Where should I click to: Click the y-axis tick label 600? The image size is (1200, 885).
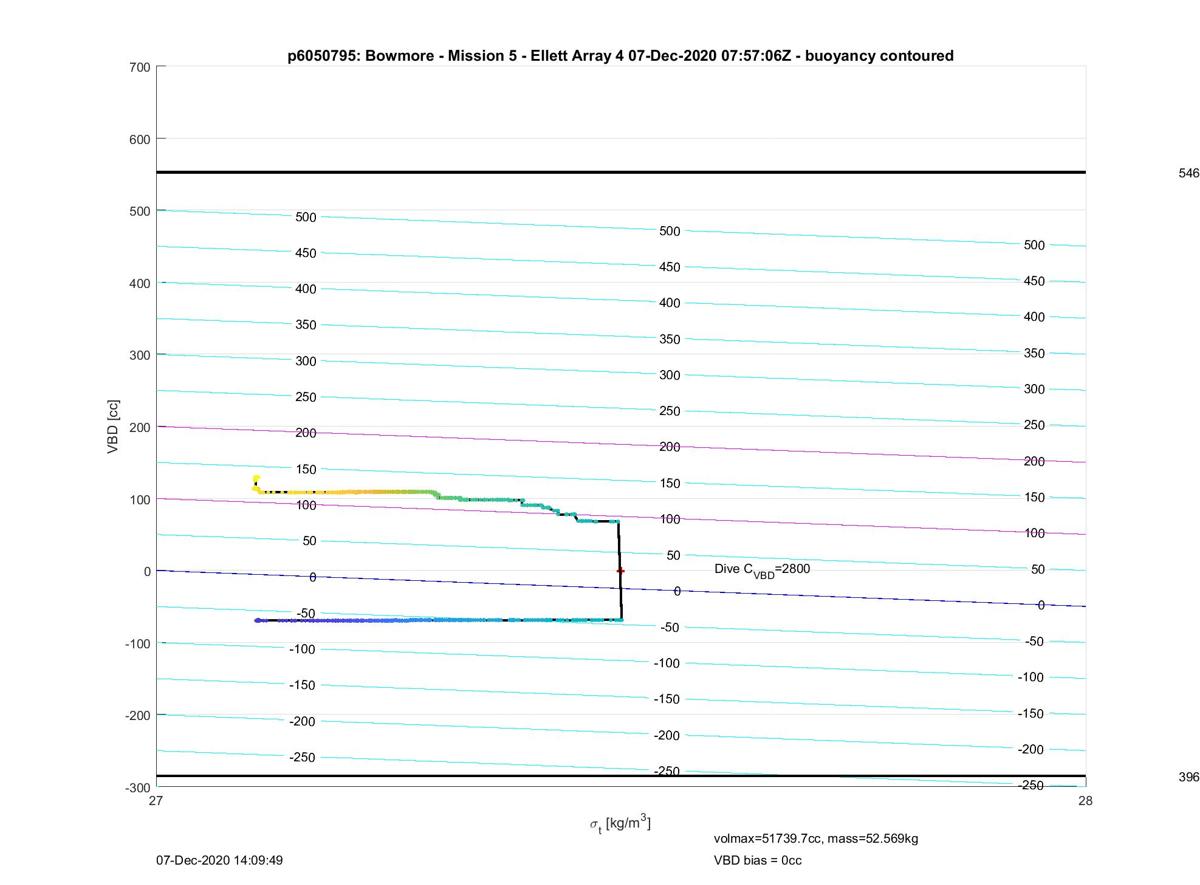pos(139,139)
